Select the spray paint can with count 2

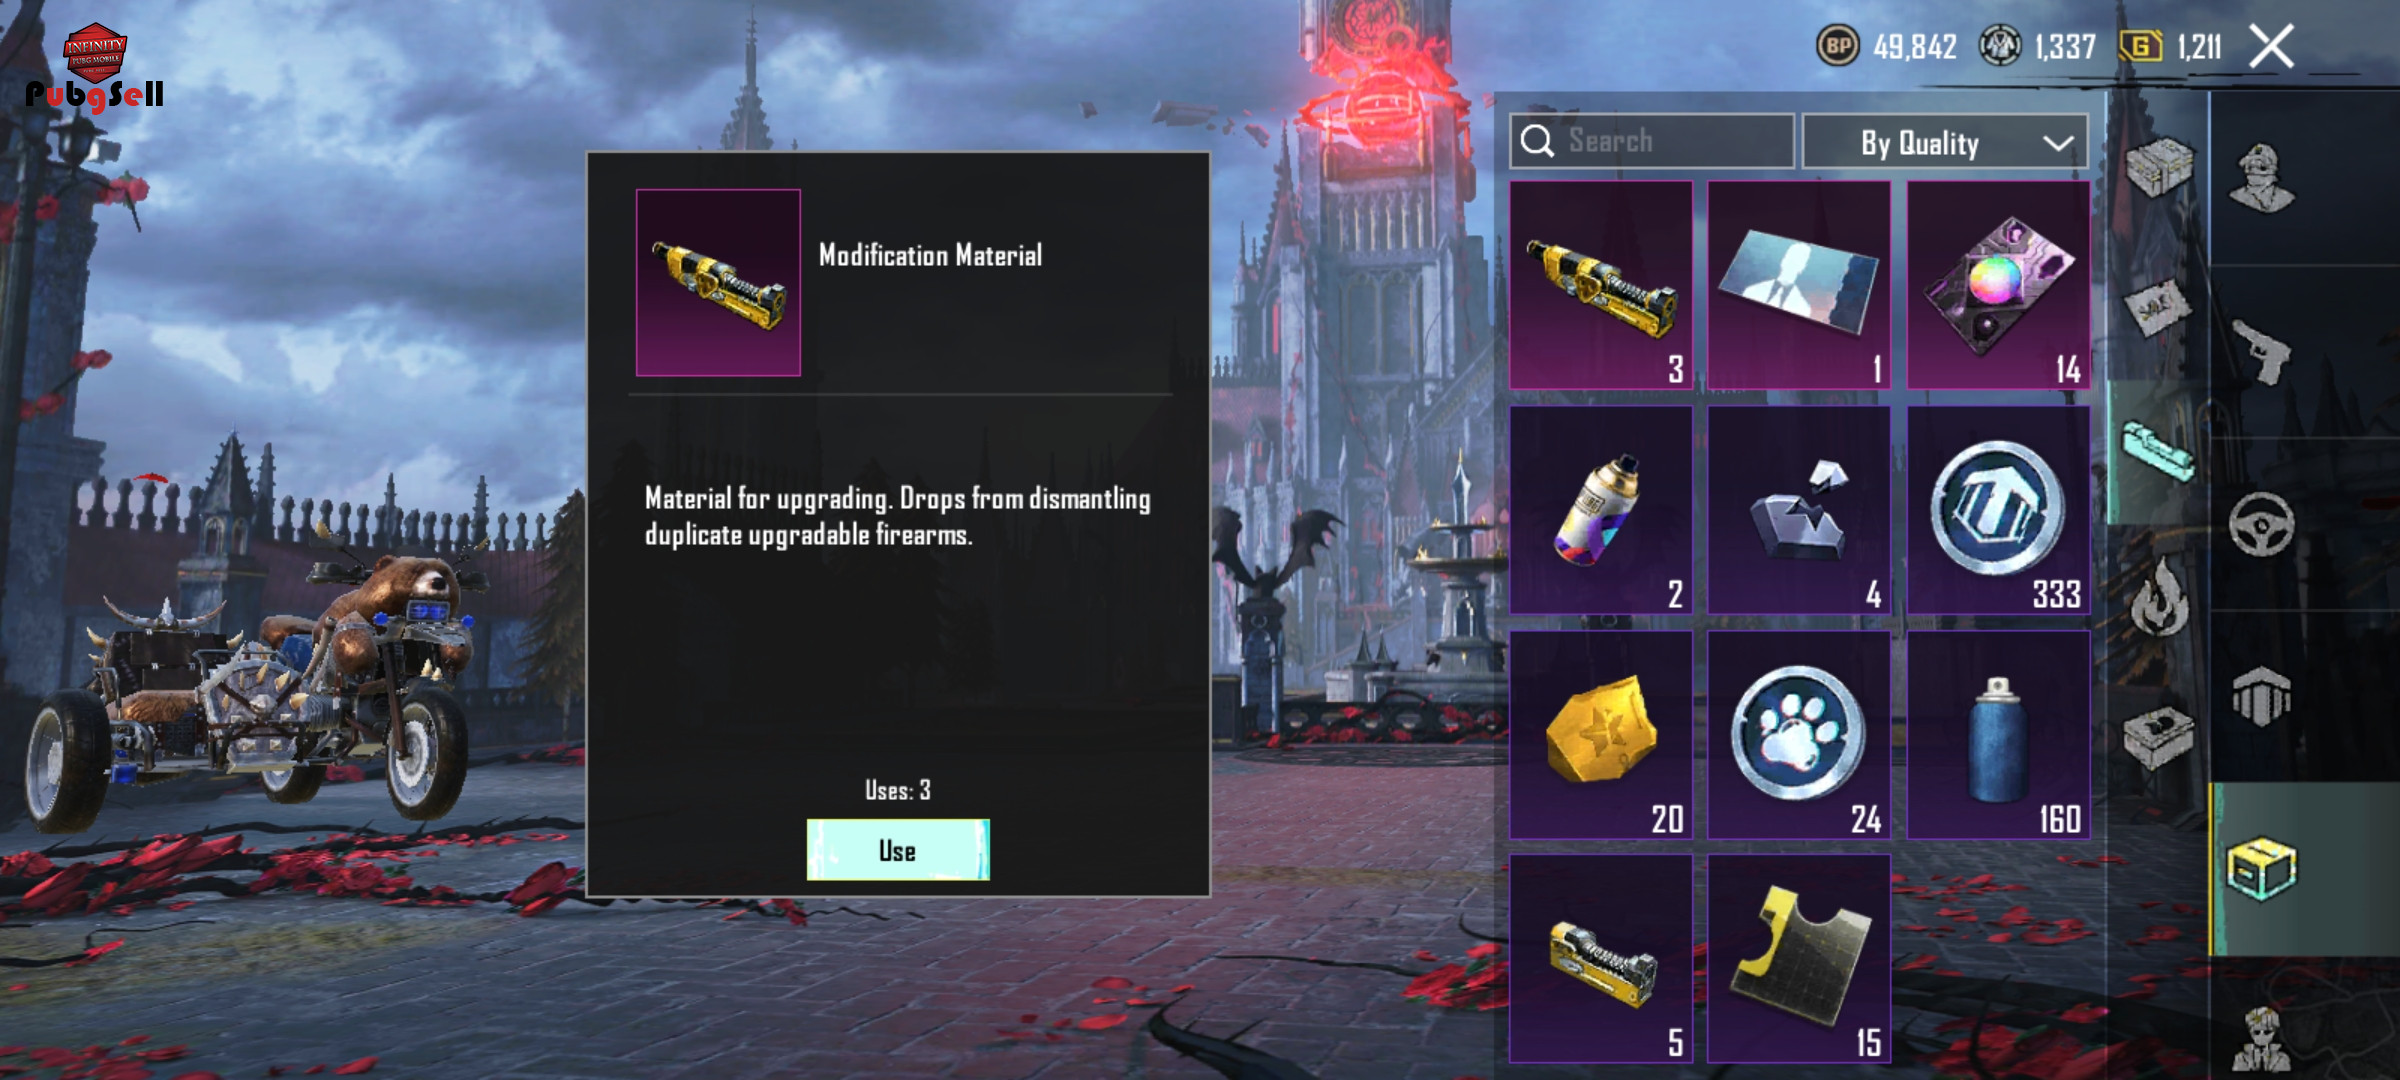[1601, 510]
